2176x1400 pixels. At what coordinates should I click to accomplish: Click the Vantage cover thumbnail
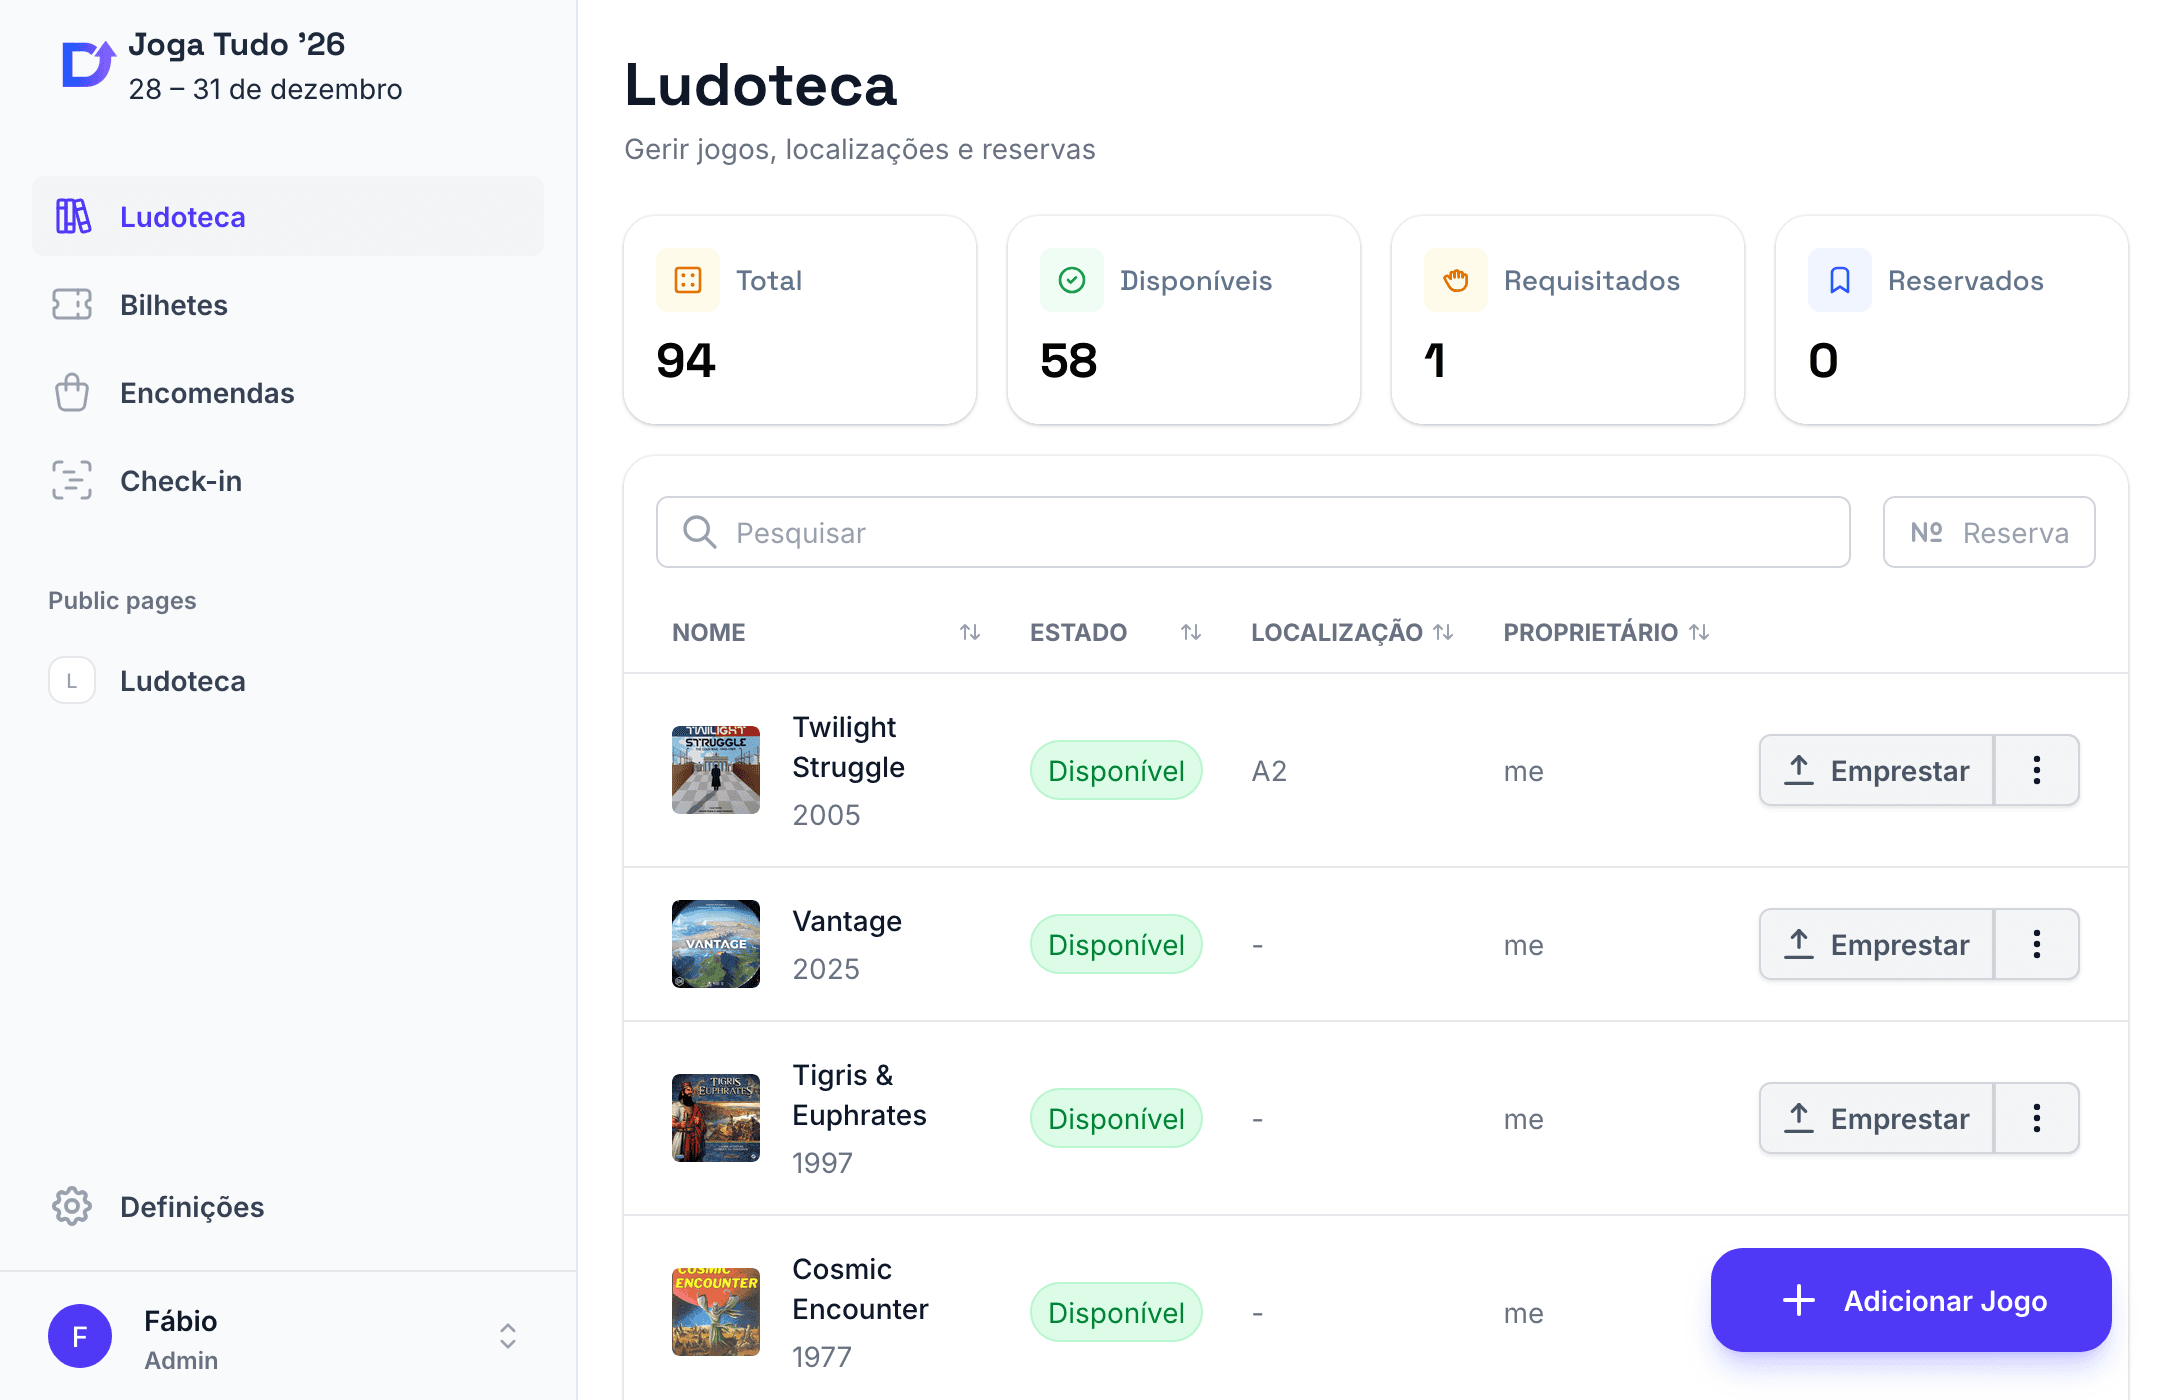pos(716,944)
